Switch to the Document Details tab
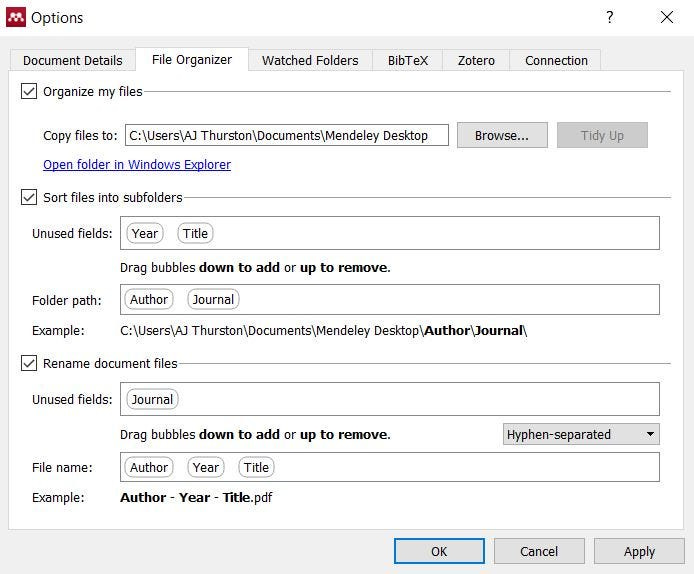This screenshot has height=574, width=694. click(73, 60)
